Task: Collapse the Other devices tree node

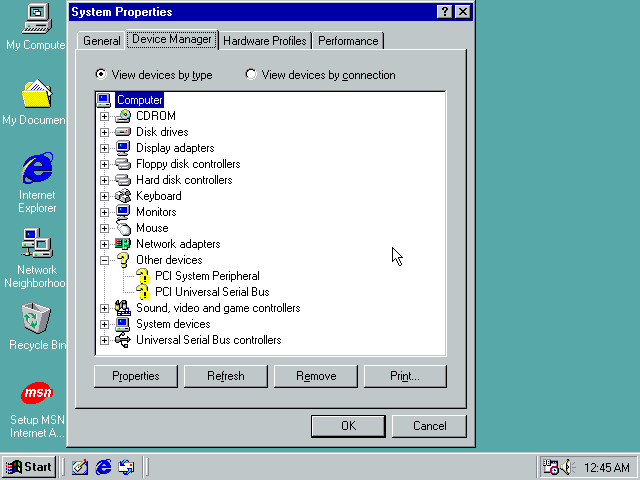Action: click(104, 260)
